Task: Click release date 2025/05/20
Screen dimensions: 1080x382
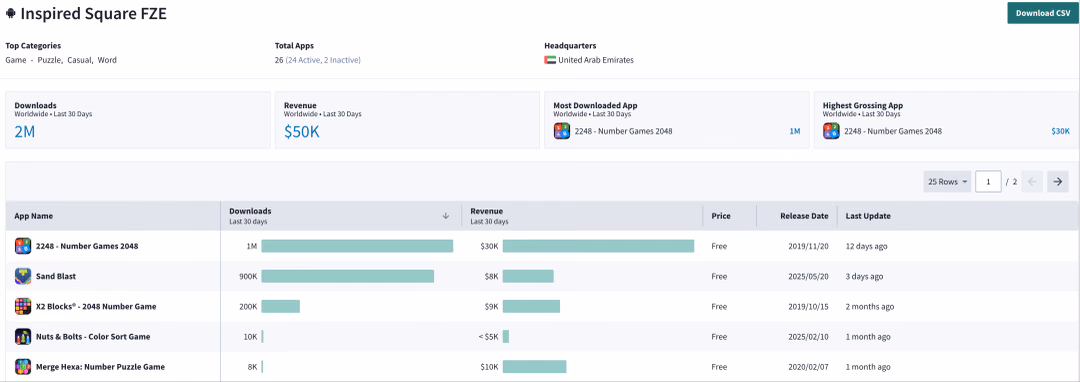Action: [x=809, y=276]
